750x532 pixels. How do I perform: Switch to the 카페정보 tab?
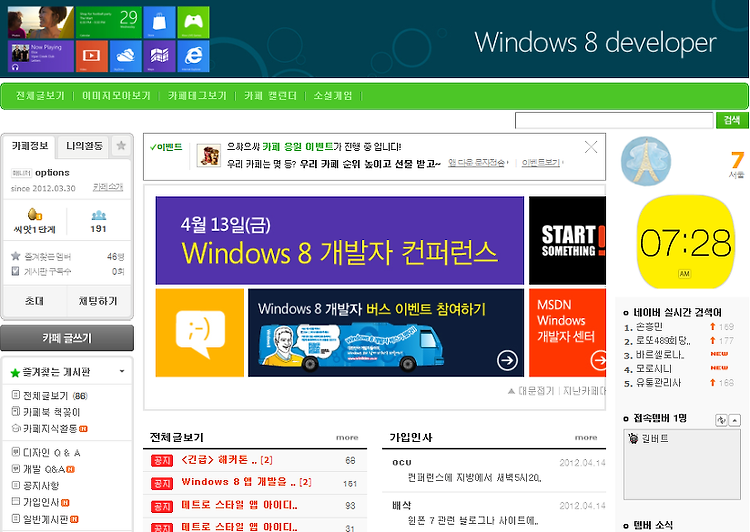click(x=30, y=145)
